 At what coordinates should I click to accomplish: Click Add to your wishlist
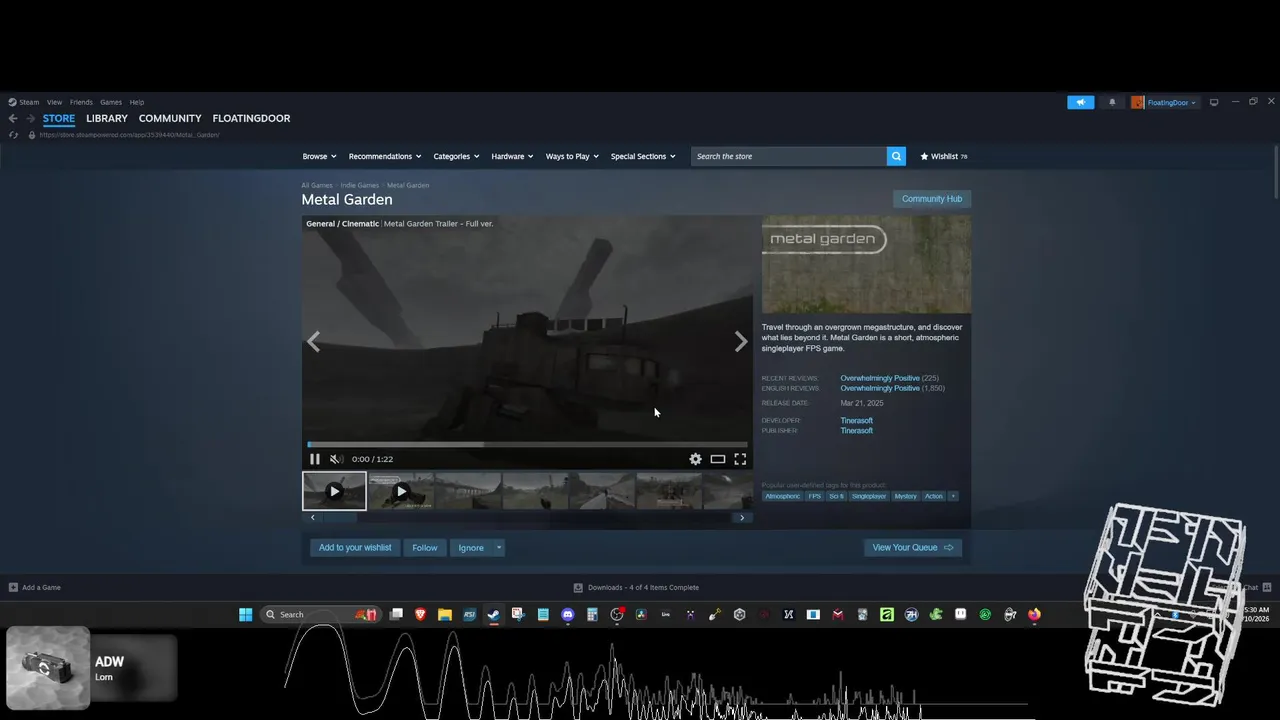click(355, 547)
